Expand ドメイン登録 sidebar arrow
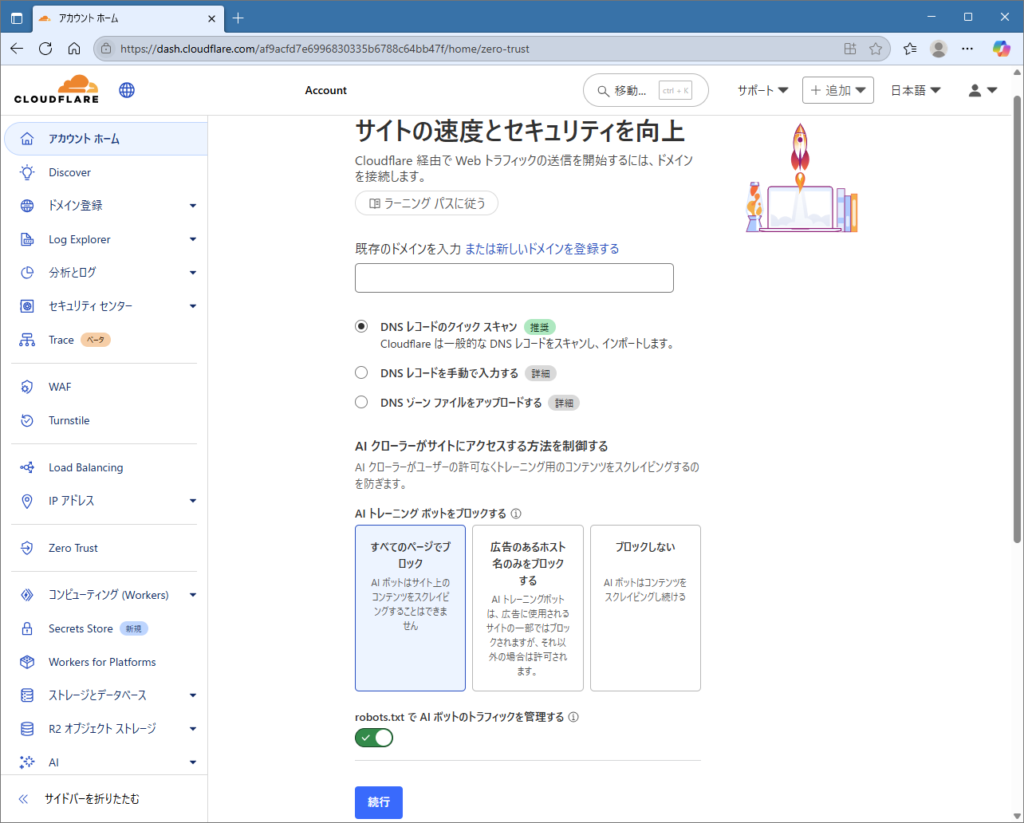Screen dimensions: 1024x823 tap(193, 206)
